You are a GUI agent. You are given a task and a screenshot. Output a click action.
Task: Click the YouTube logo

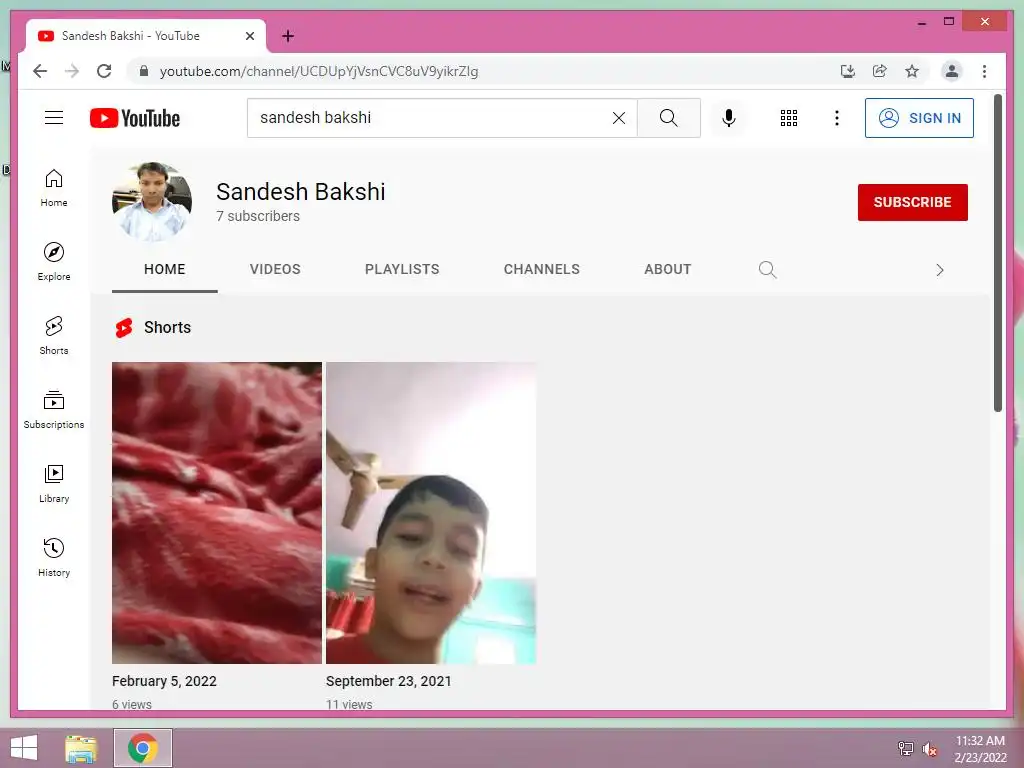pyautogui.click(x=135, y=118)
